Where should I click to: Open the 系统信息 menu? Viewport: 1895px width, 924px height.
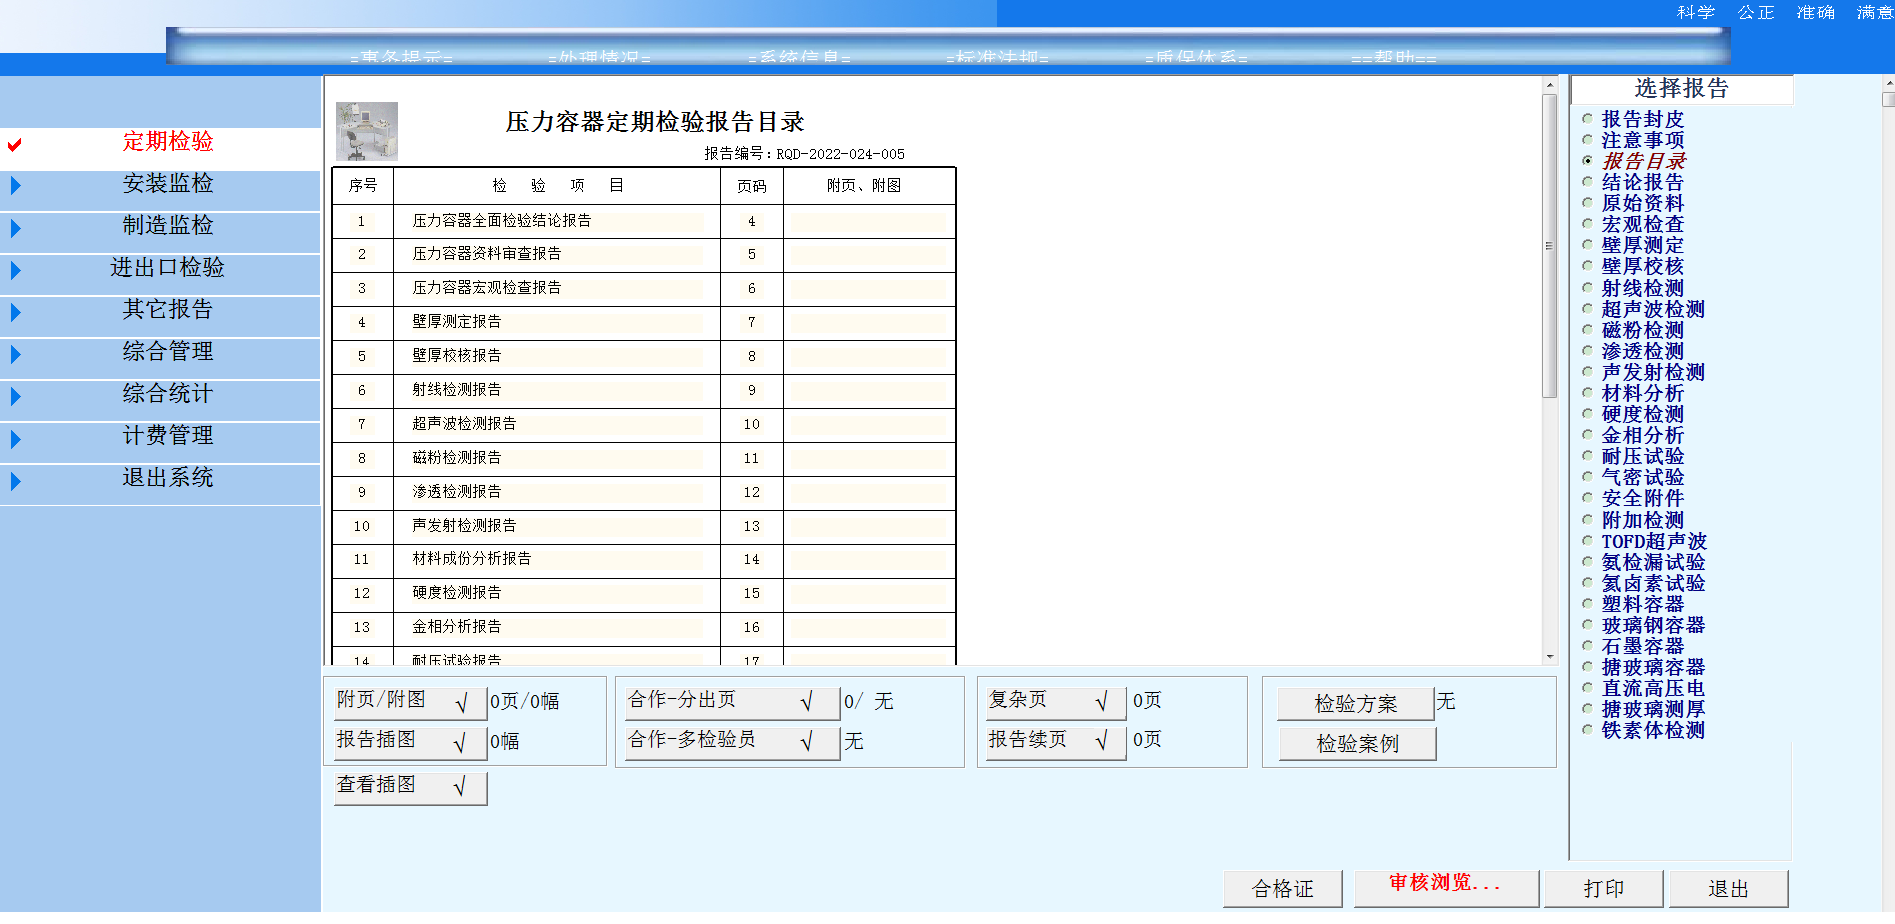point(800,58)
